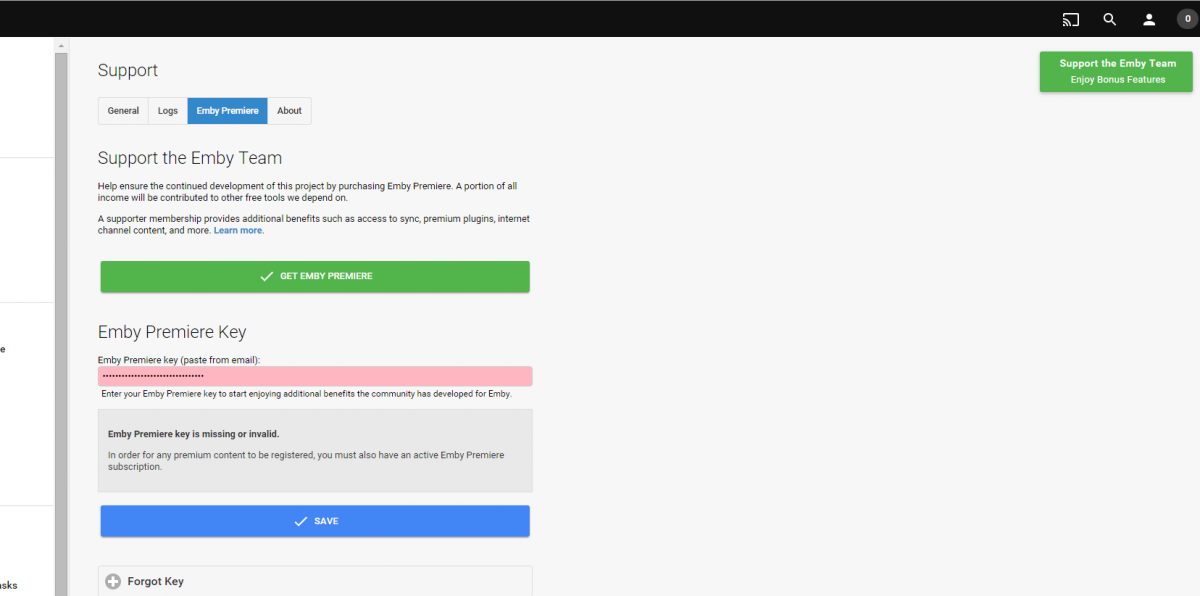Click the Get Emby Premiere button
The width and height of the screenshot is (1200, 596).
[315, 276]
